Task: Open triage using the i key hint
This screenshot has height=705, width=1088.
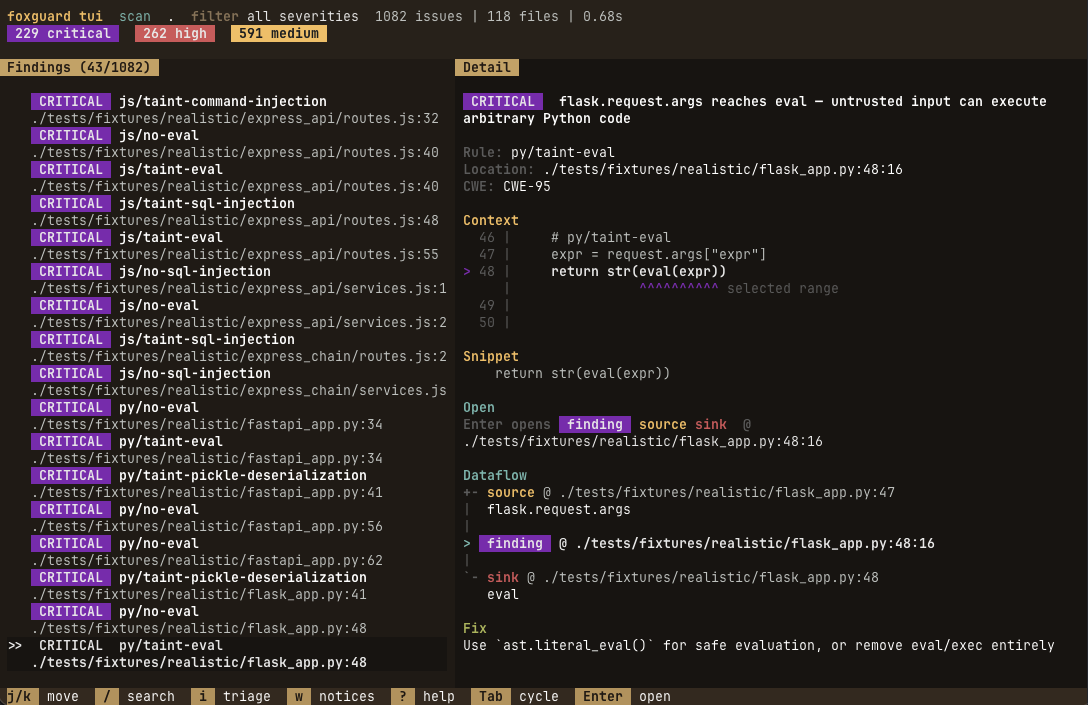Action: tap(202, 696)
